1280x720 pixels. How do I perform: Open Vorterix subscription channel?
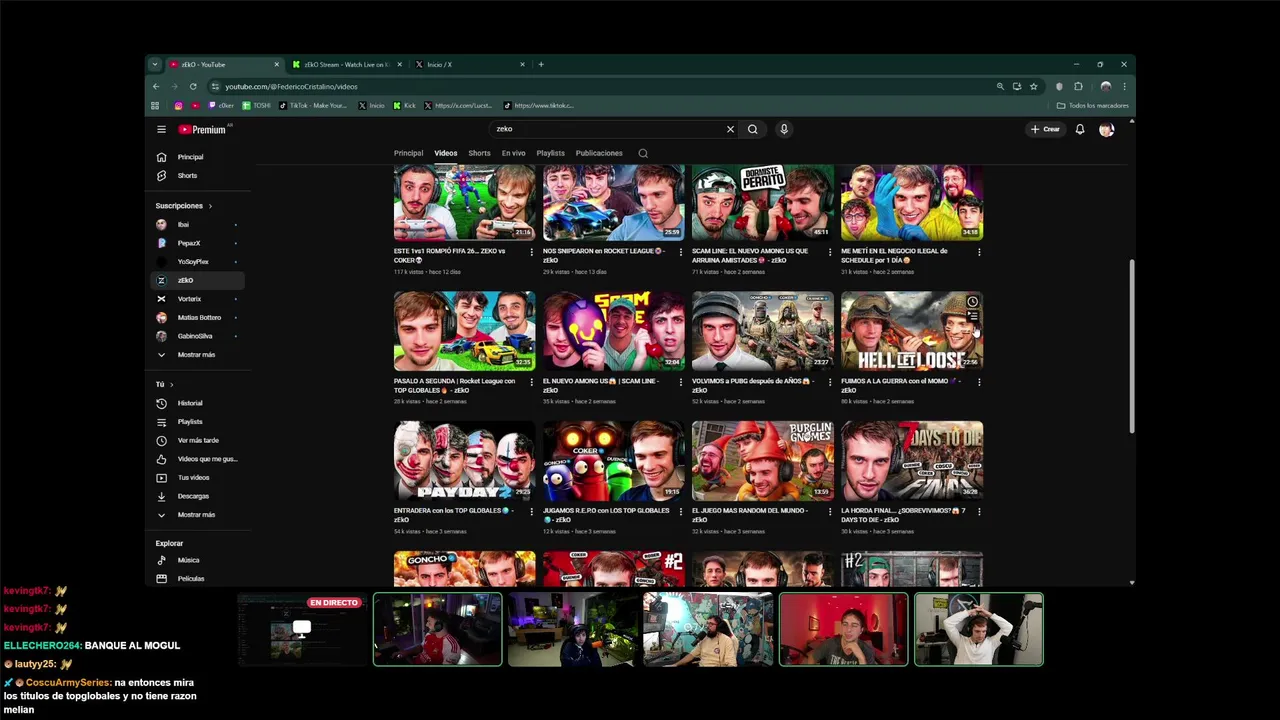197,299
